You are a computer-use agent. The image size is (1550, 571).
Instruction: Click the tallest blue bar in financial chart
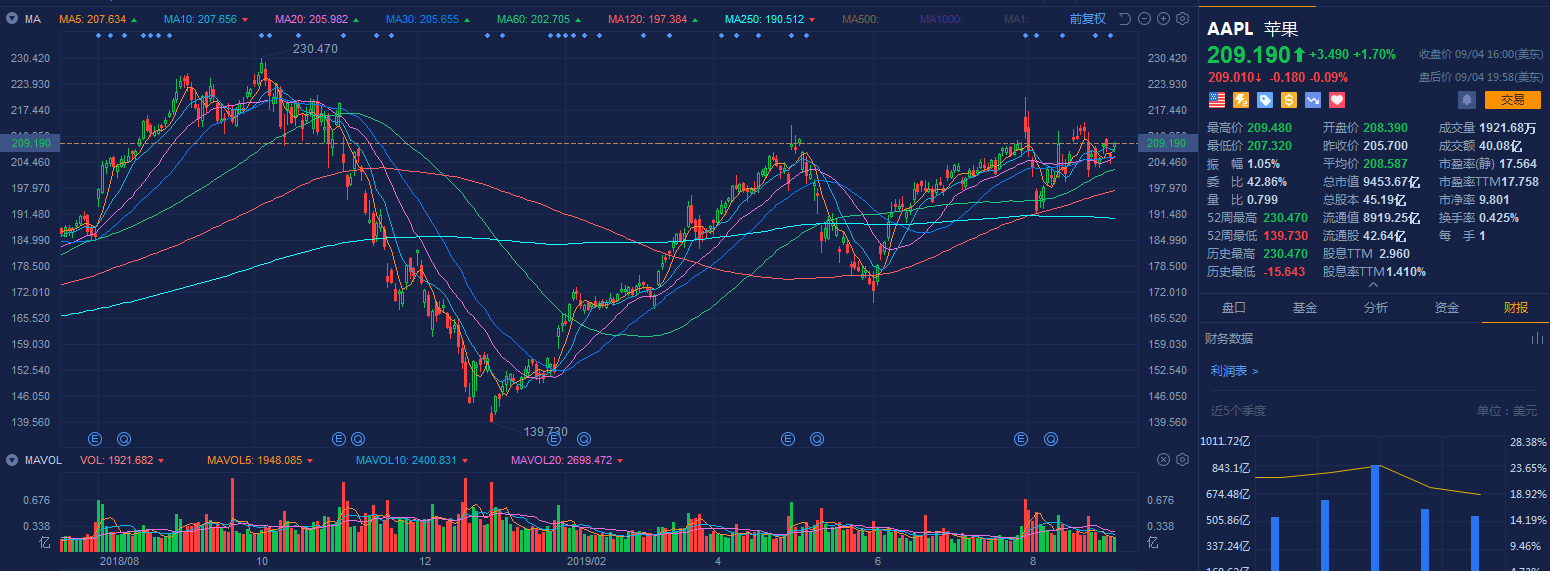coord(1375,518)
